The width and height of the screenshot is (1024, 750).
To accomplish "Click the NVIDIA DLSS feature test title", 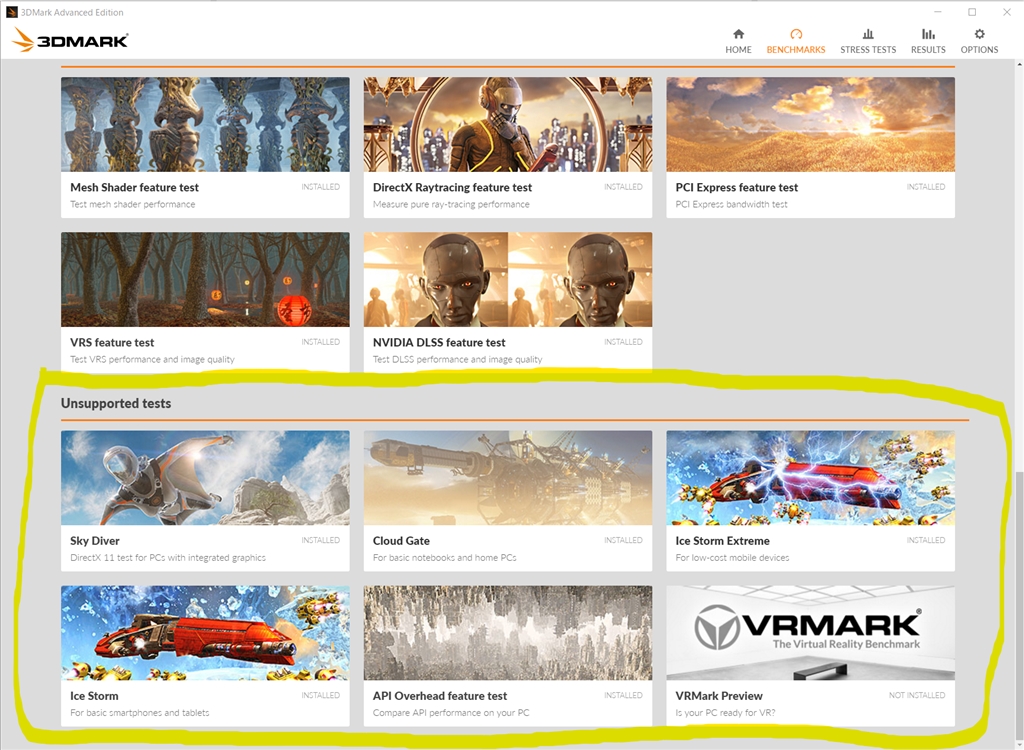I will (439, 342).
